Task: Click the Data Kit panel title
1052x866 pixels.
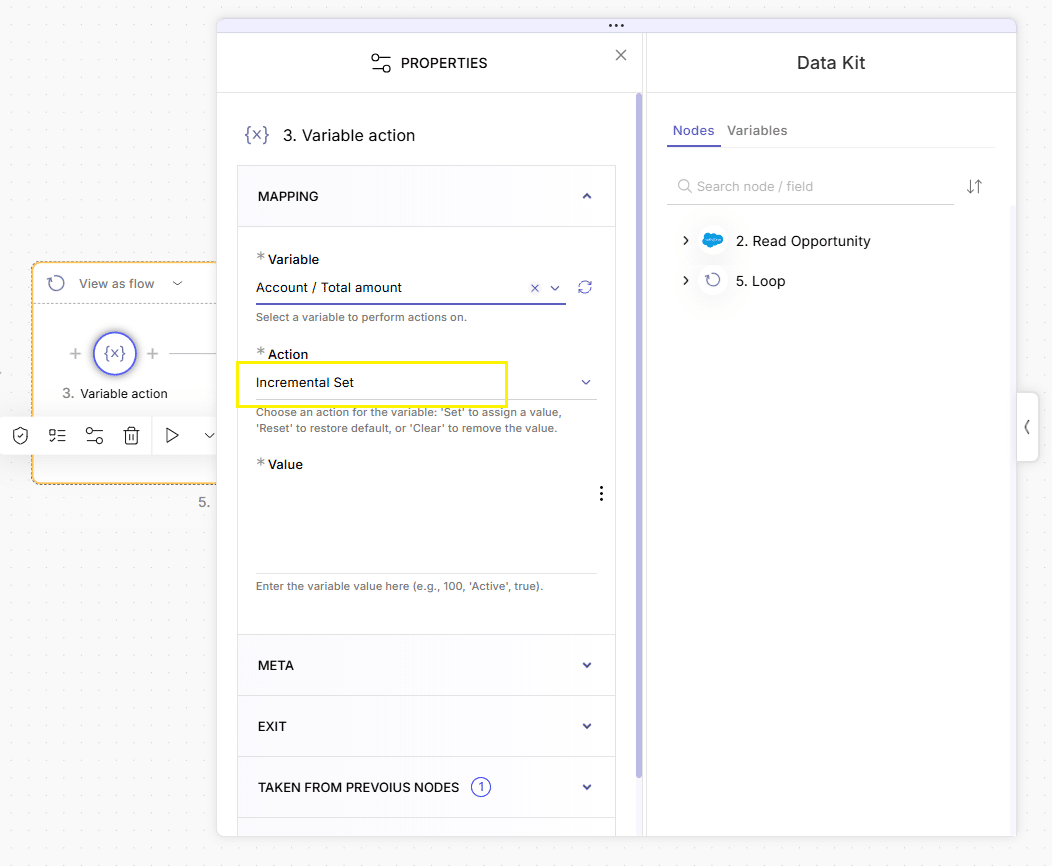Action: tap(831, 63)
